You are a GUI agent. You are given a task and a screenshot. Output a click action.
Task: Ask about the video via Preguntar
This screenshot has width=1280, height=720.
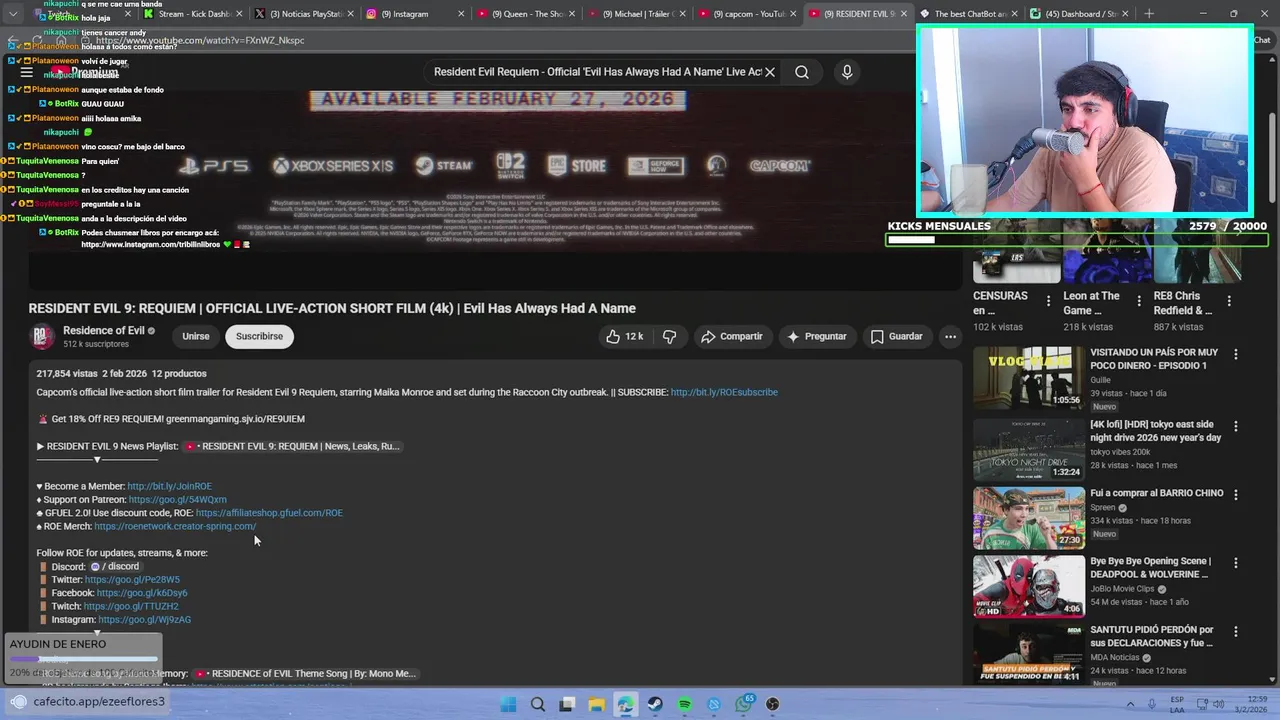[x=817, y=337]
